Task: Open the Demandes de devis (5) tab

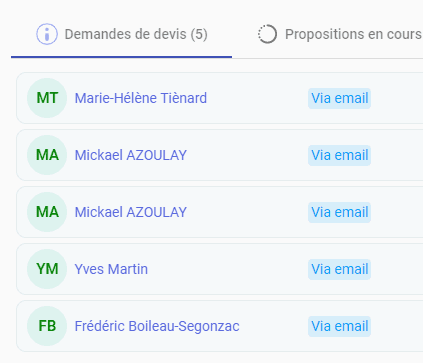Action: click(121, 34)
